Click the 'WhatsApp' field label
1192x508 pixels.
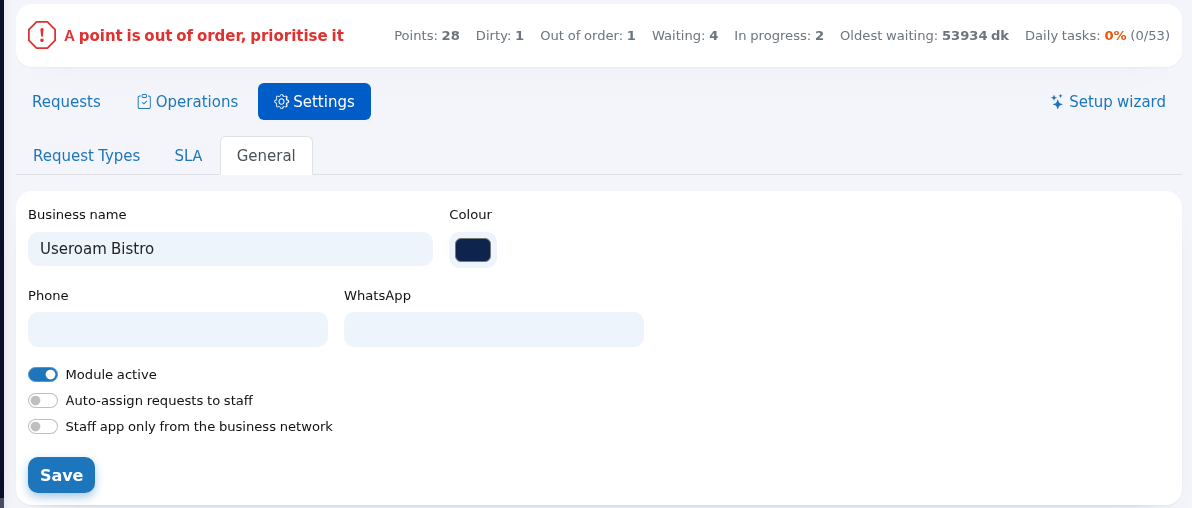[x=377, y=295]
